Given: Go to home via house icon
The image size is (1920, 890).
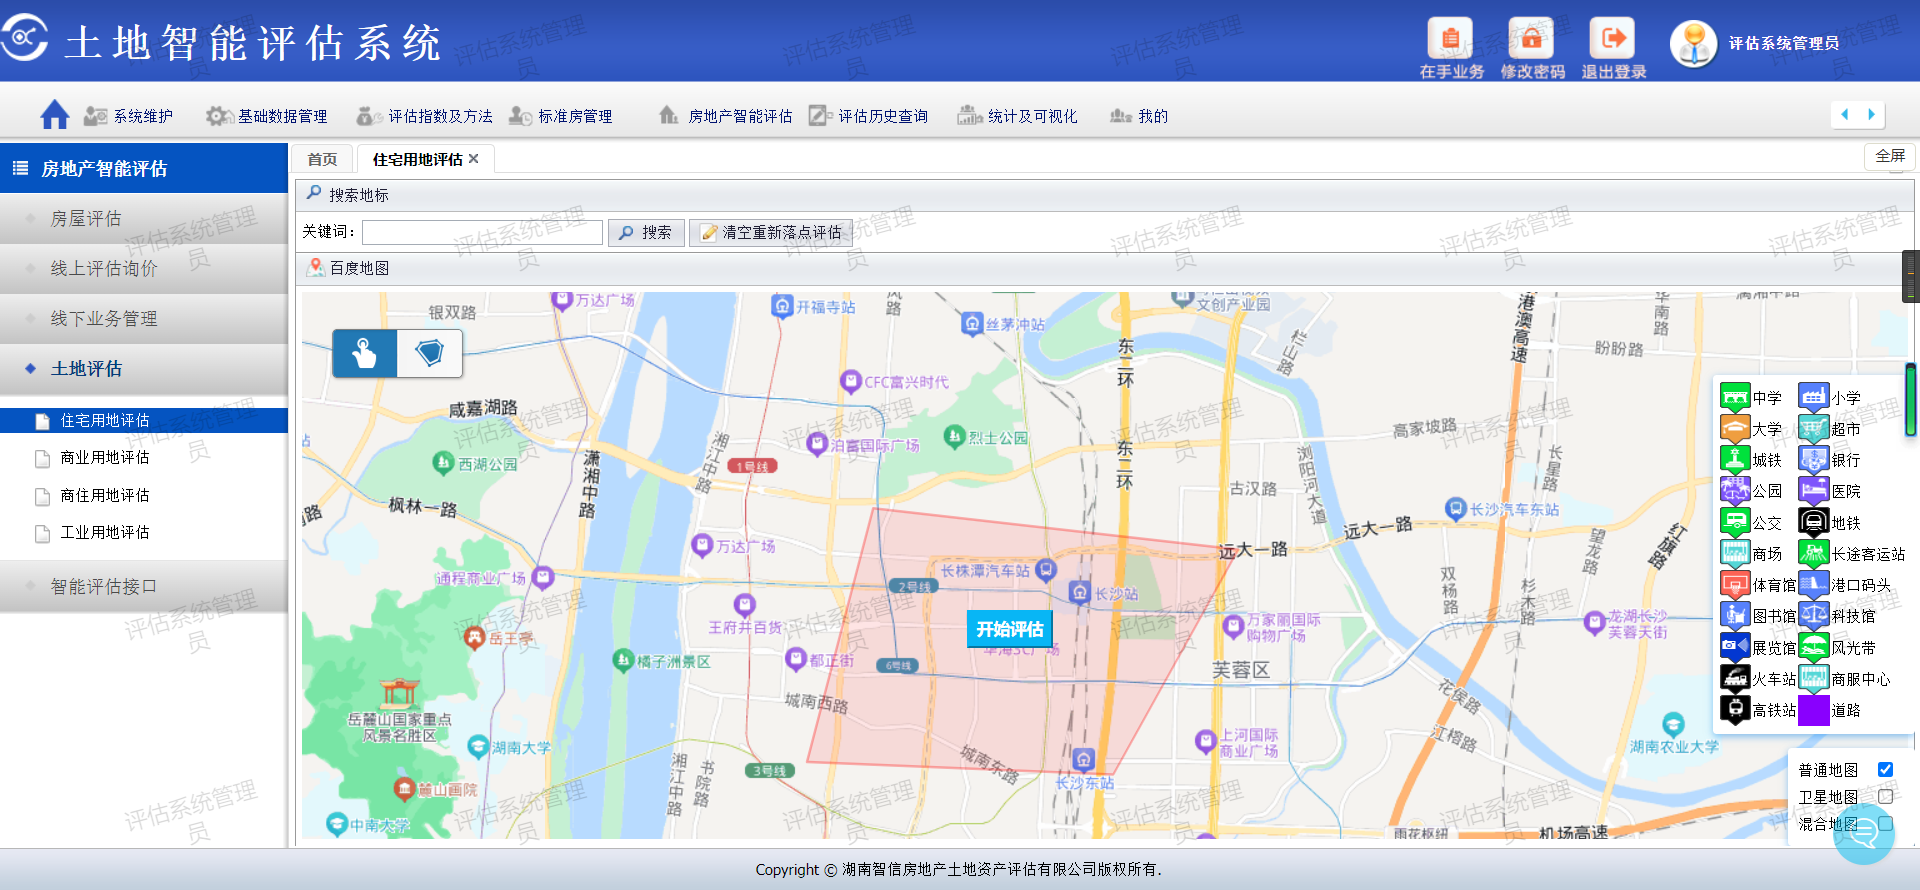Looking at the screenshot, I should click(x=55, y=115).
